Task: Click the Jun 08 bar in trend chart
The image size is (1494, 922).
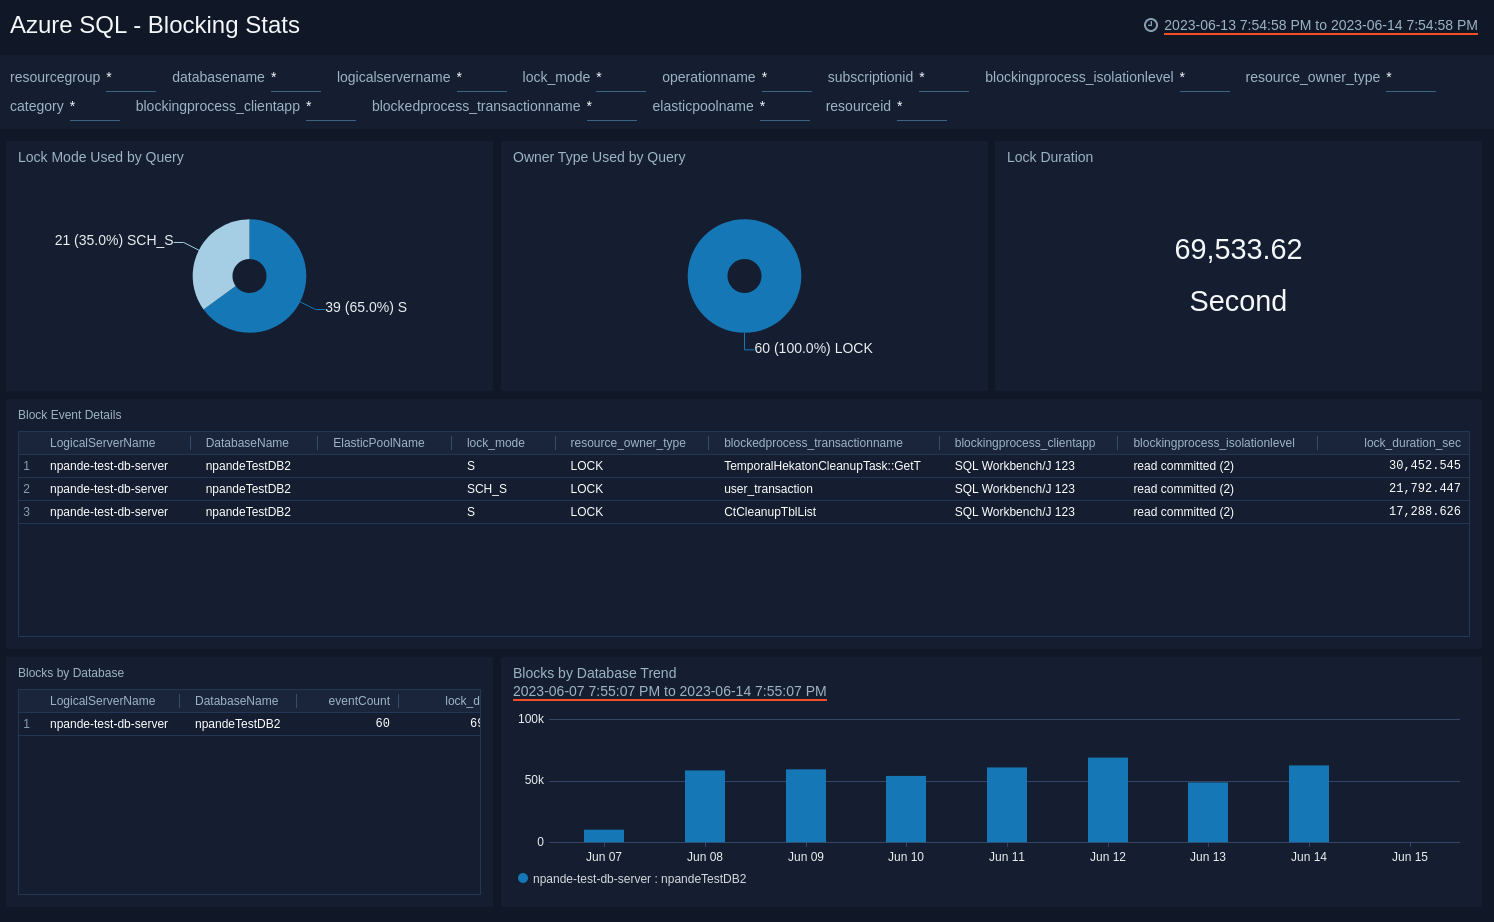Action: pyautogui.click(x=705, y=806)
